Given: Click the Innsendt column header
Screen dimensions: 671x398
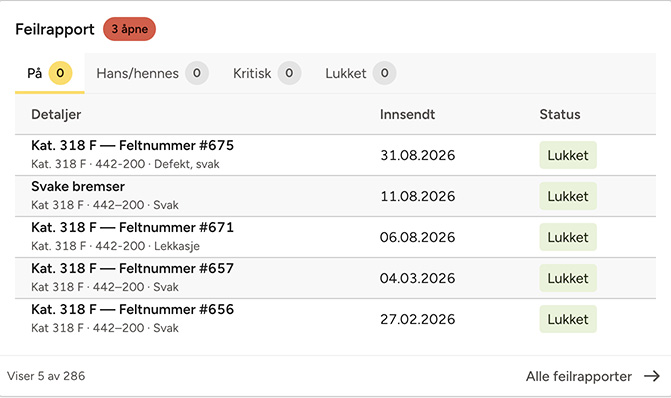Looking at the screenshot, I should [407, 115].
